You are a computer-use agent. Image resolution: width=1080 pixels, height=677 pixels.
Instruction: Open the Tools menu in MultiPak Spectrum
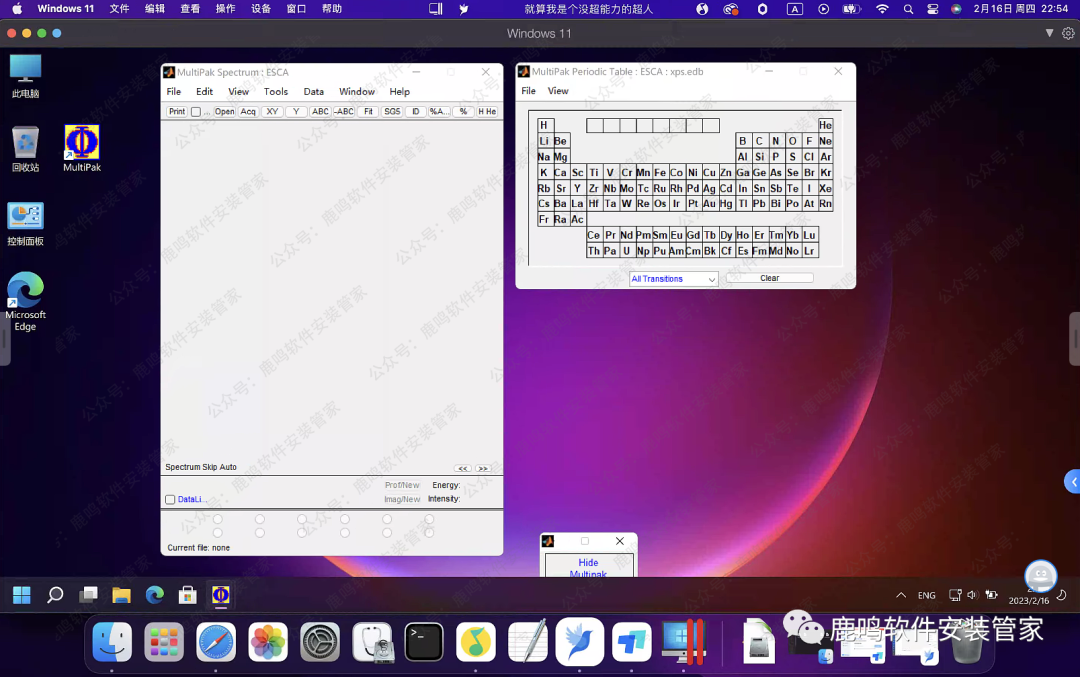click(x=276, y=92)
